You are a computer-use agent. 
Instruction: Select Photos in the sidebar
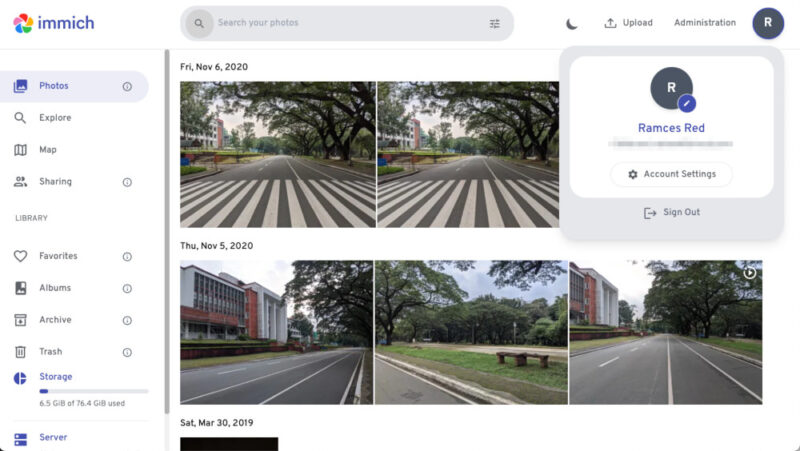74,86
